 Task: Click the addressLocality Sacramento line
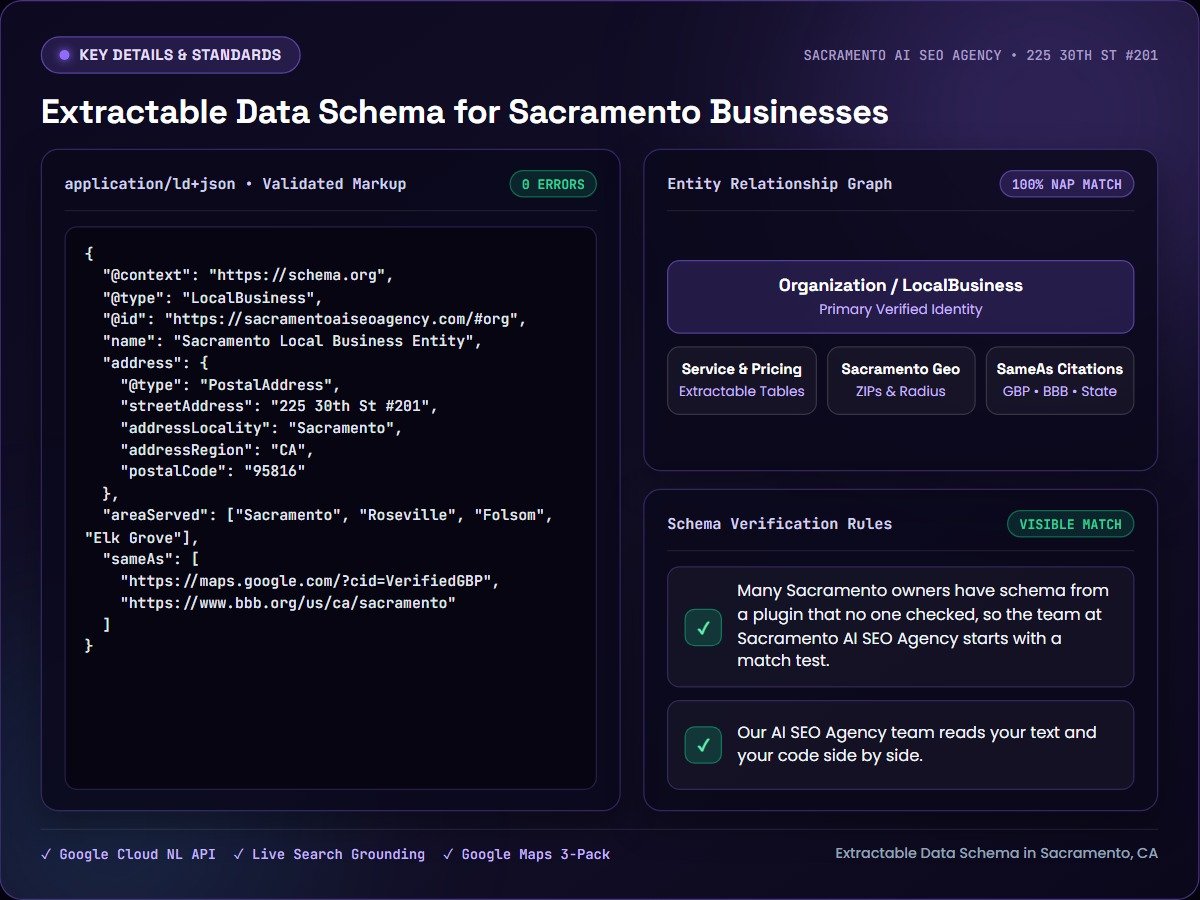[261, 429]
